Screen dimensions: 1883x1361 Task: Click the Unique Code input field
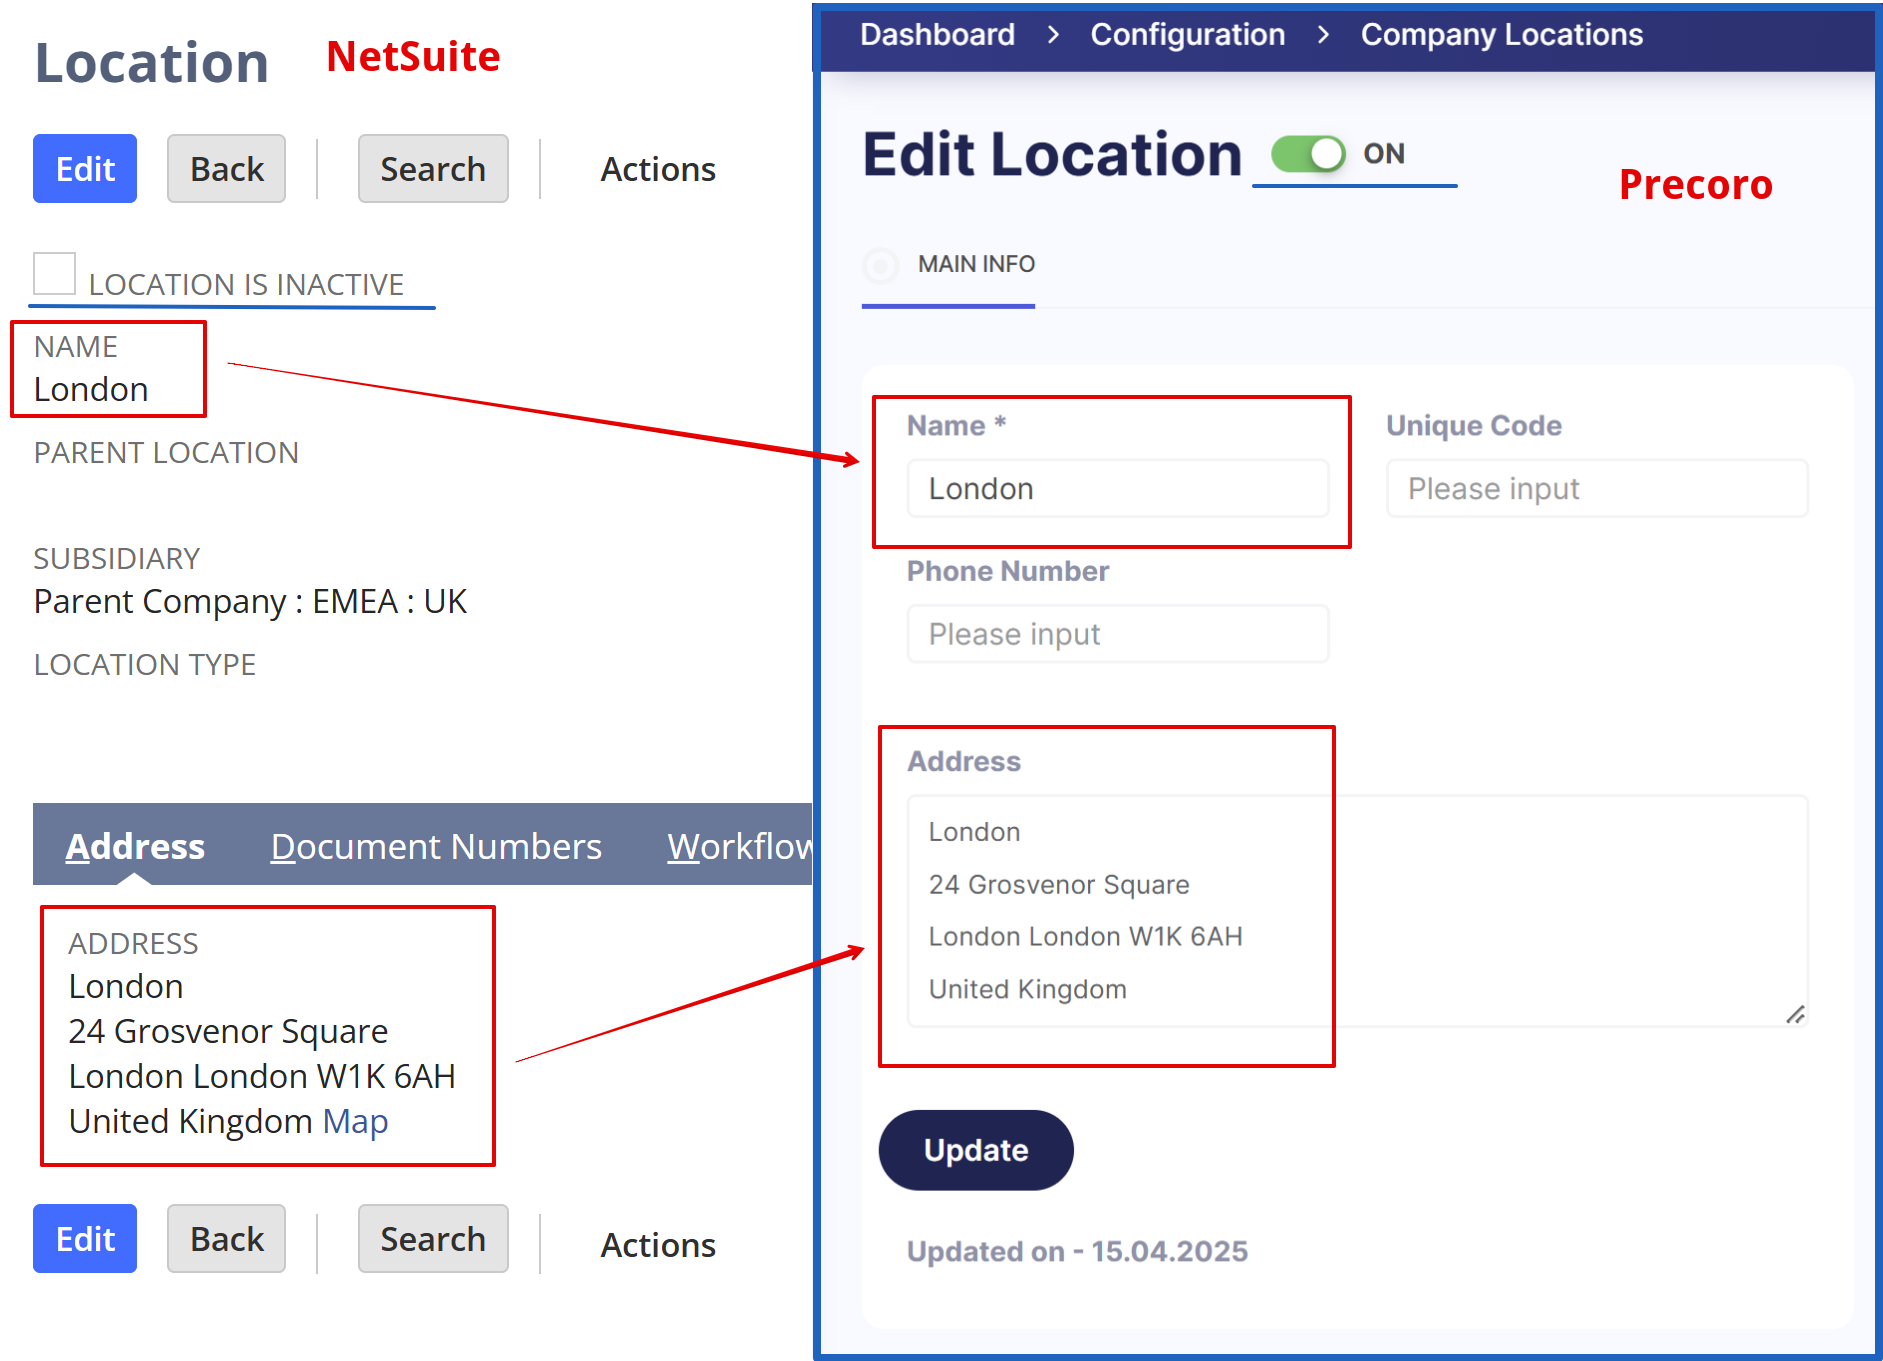point(1597,488)
